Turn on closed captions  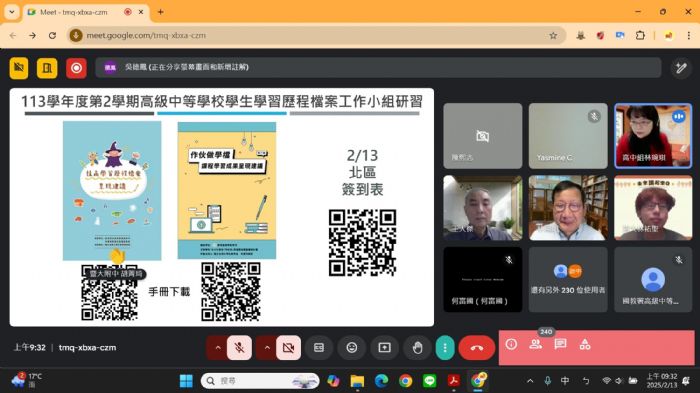319,347
